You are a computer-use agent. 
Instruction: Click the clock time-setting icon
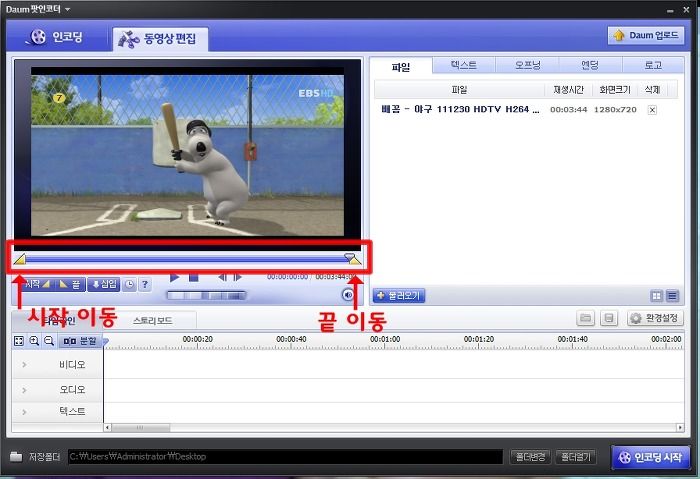click(129, 284)
